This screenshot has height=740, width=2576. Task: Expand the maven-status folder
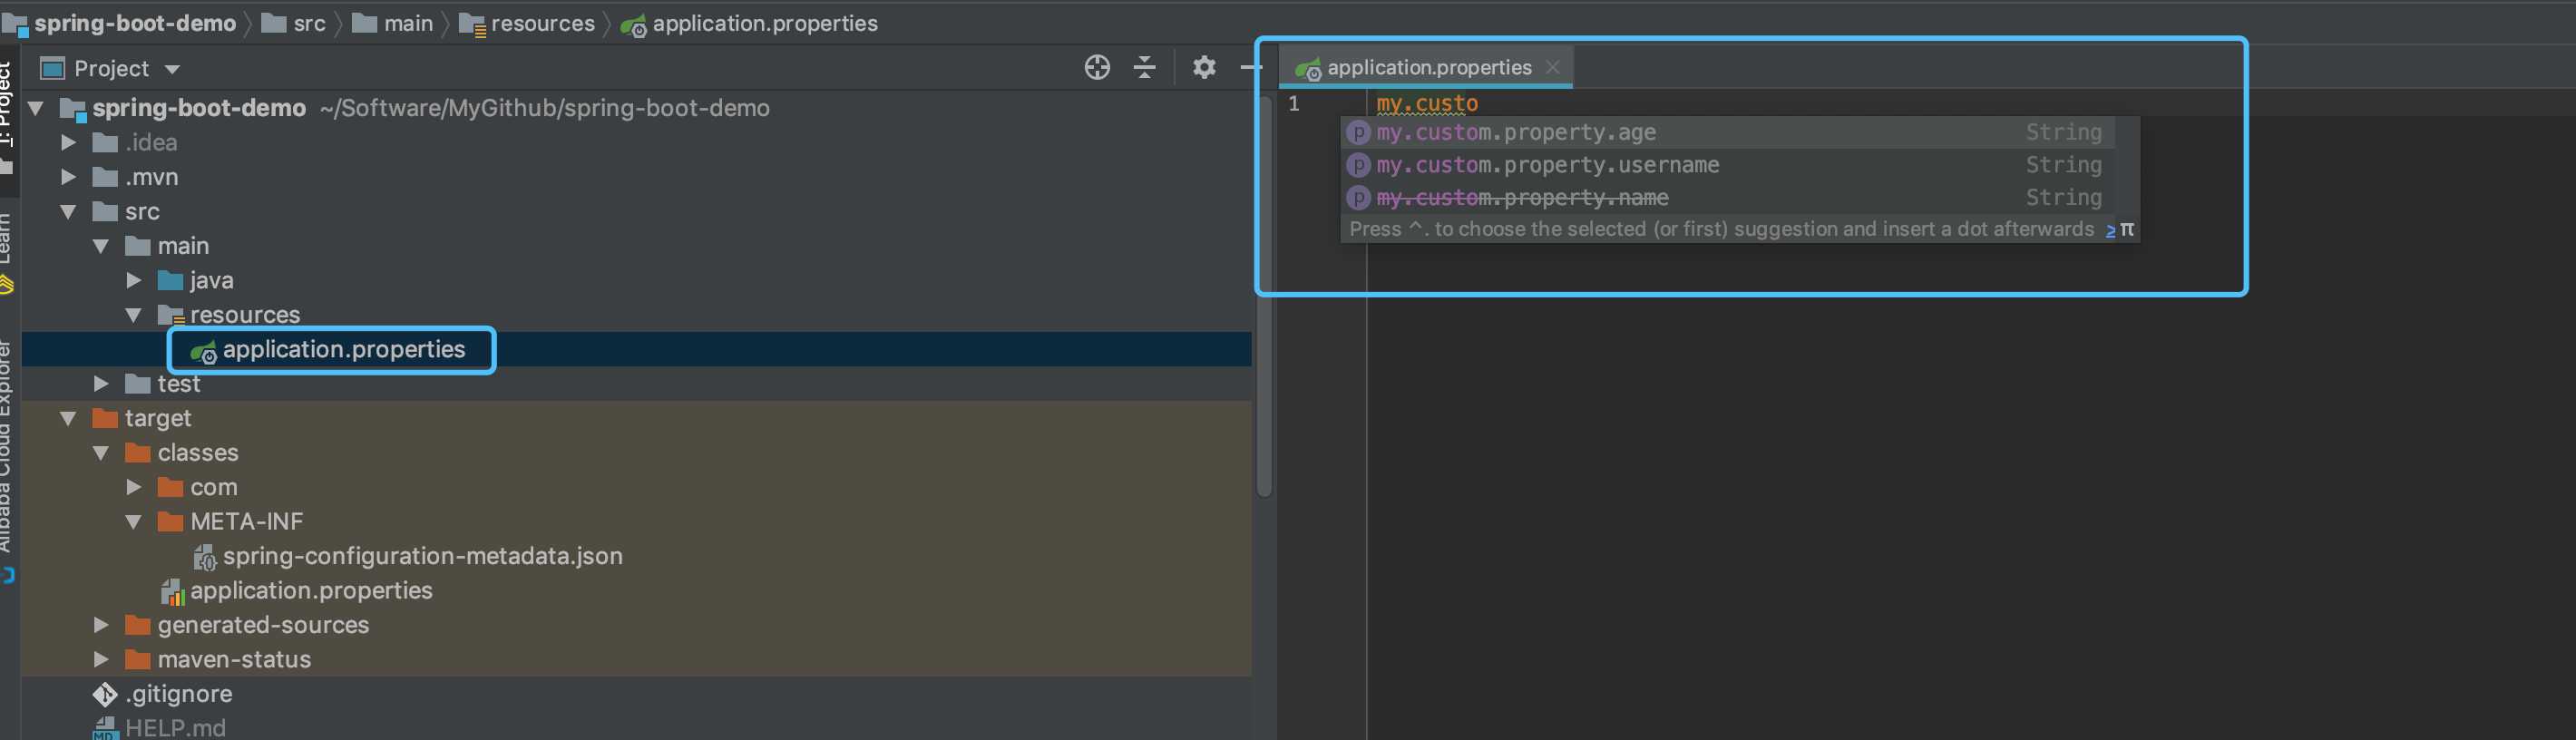point(101,660)
